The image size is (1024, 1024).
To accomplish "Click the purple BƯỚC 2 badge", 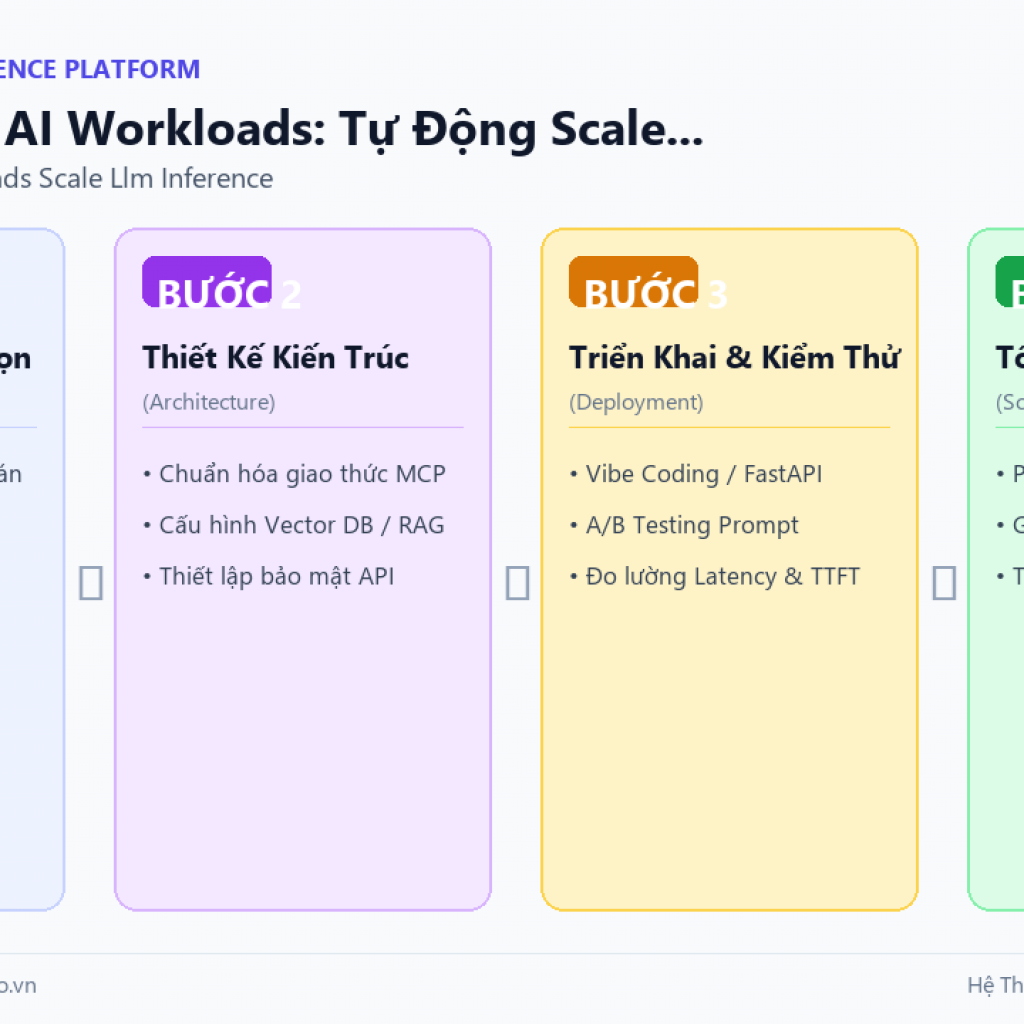I will click(207, 281).
